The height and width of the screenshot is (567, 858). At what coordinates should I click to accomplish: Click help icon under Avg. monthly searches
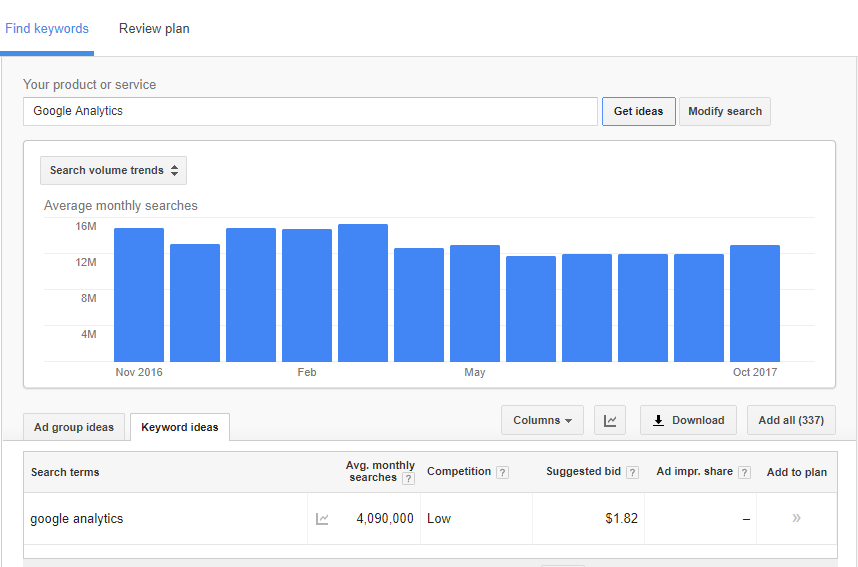pos(408,479)
